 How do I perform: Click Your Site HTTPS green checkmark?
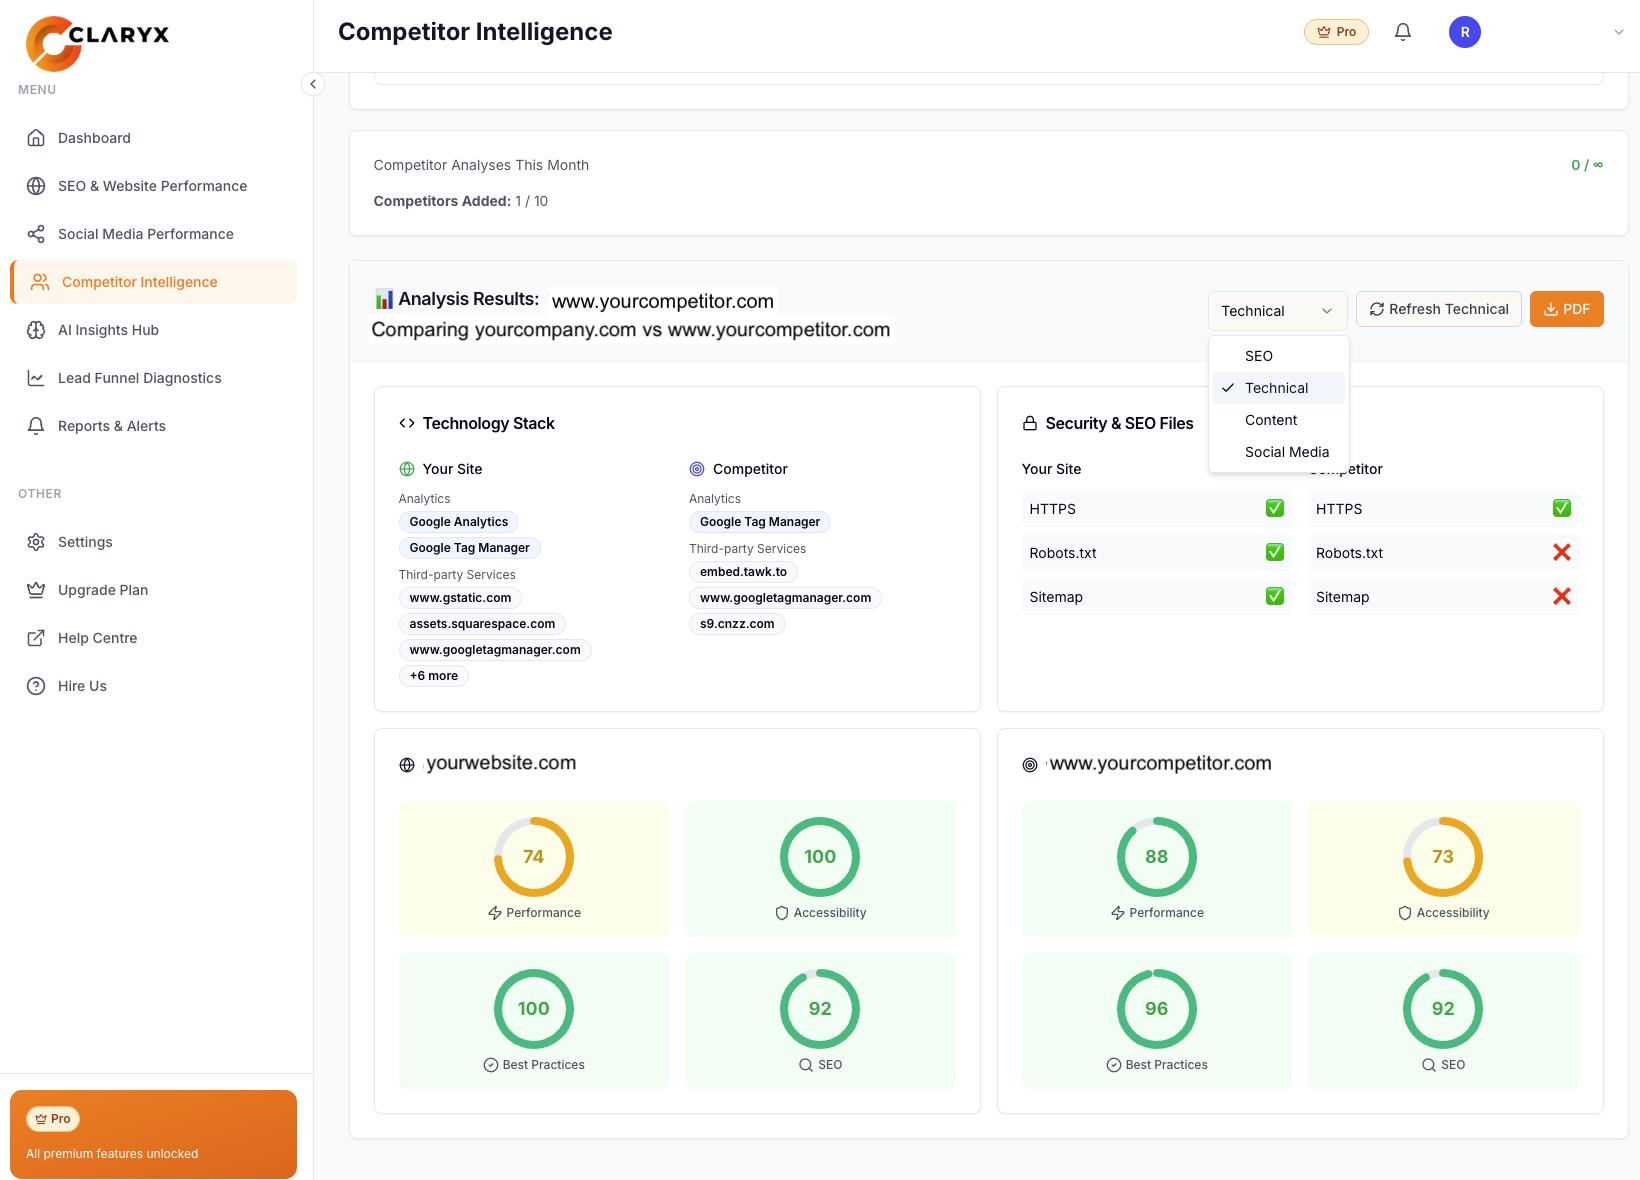(x=1275, y=508)
